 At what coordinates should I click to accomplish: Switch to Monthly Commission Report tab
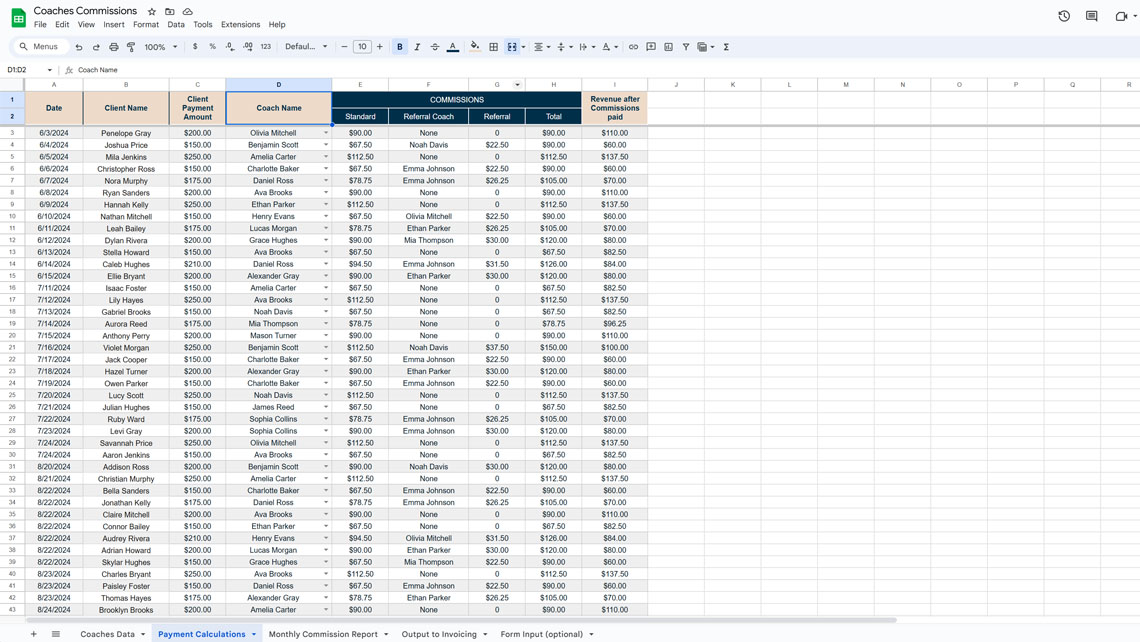pyautogui.click(x=323, y=634)
